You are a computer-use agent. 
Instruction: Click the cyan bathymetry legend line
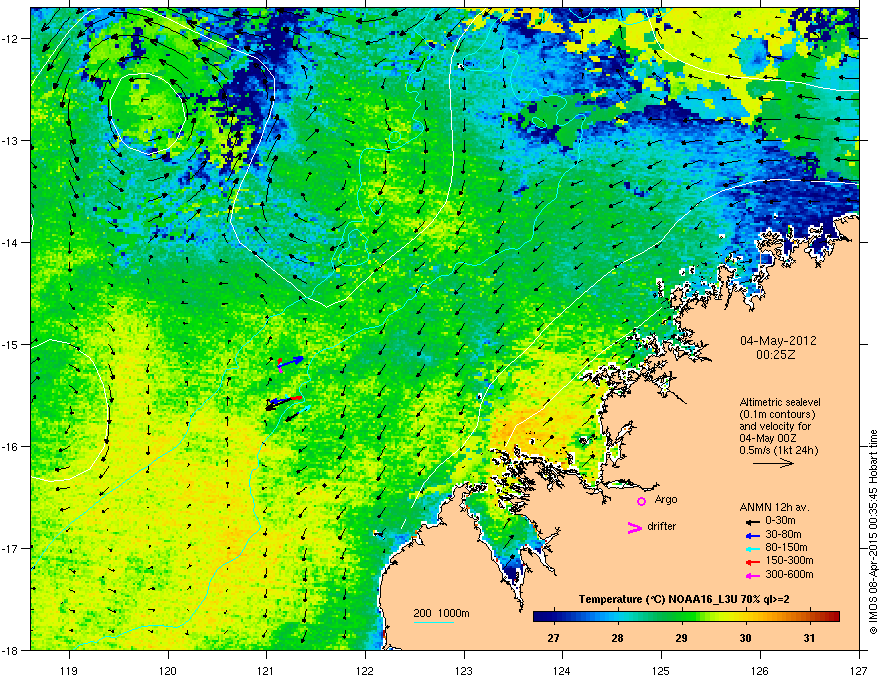[434, 622]
